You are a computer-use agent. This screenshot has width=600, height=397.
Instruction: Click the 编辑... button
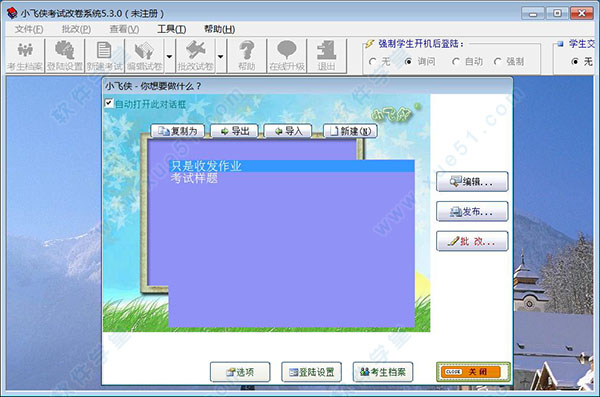coord(472,181)
